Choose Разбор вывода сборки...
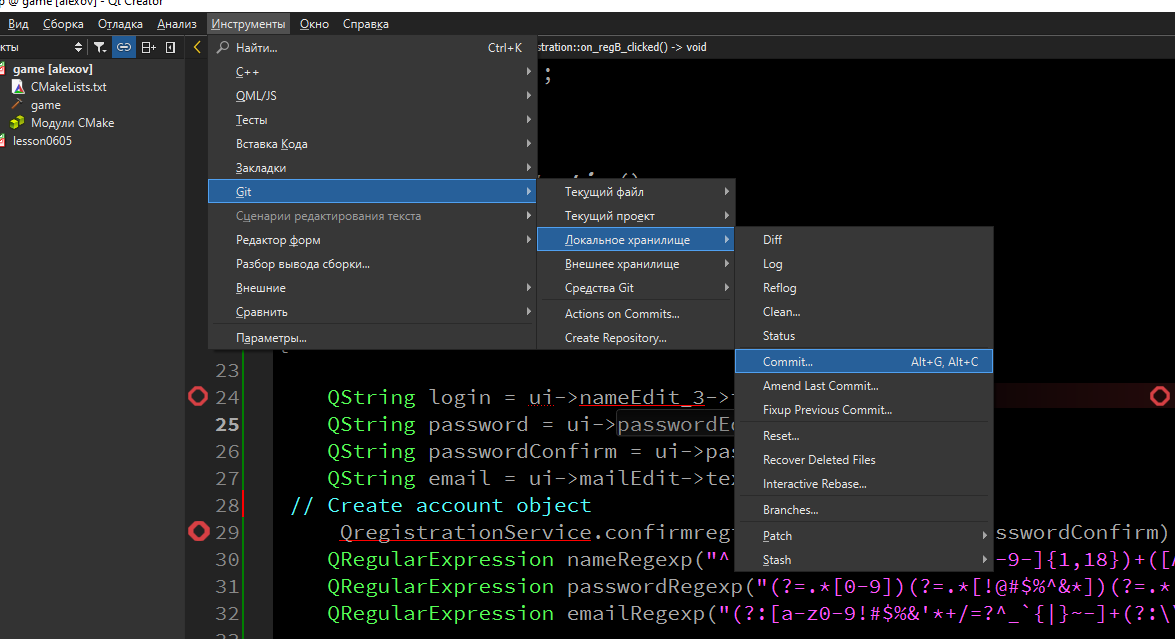Image resolution: width=1175 pixels, height=639 pixels. point(372,264)
